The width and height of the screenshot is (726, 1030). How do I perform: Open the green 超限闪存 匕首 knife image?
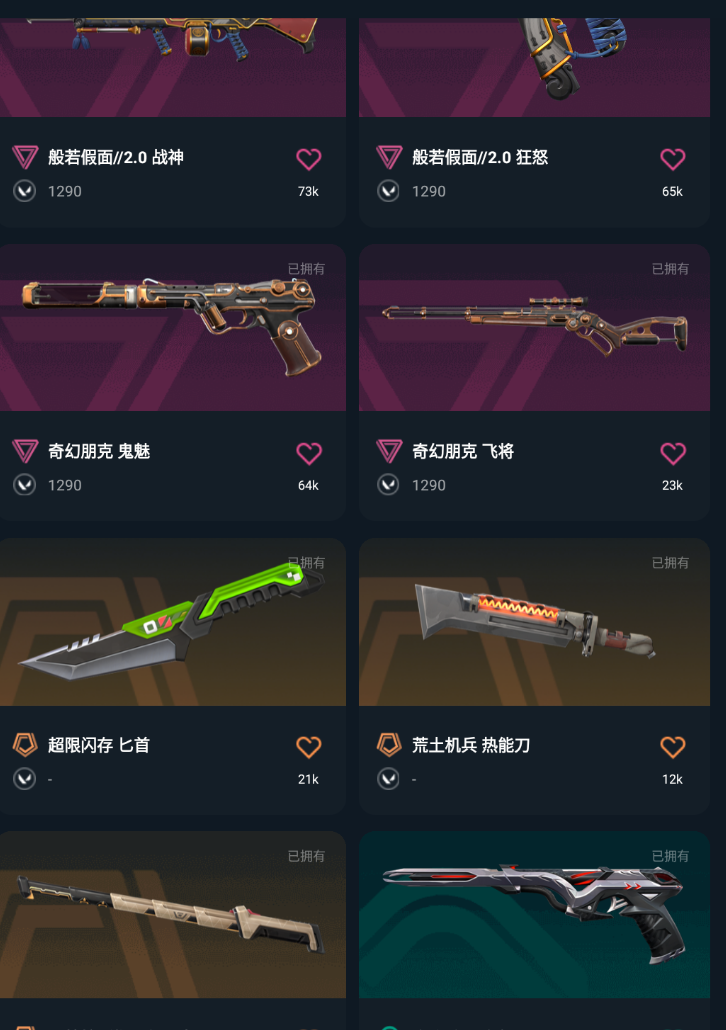[x=173, y=622]
